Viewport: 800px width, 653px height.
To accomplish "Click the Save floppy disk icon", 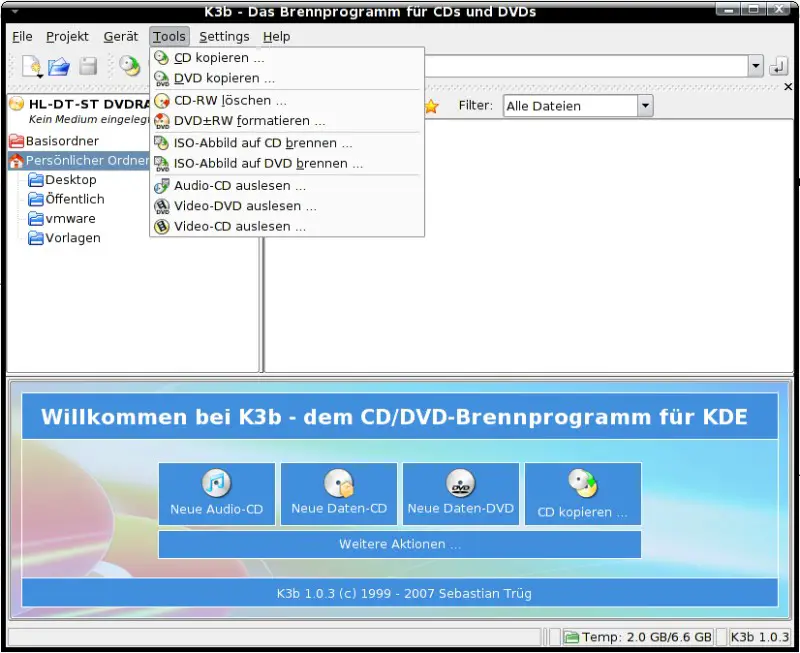I will click(88, 66).
